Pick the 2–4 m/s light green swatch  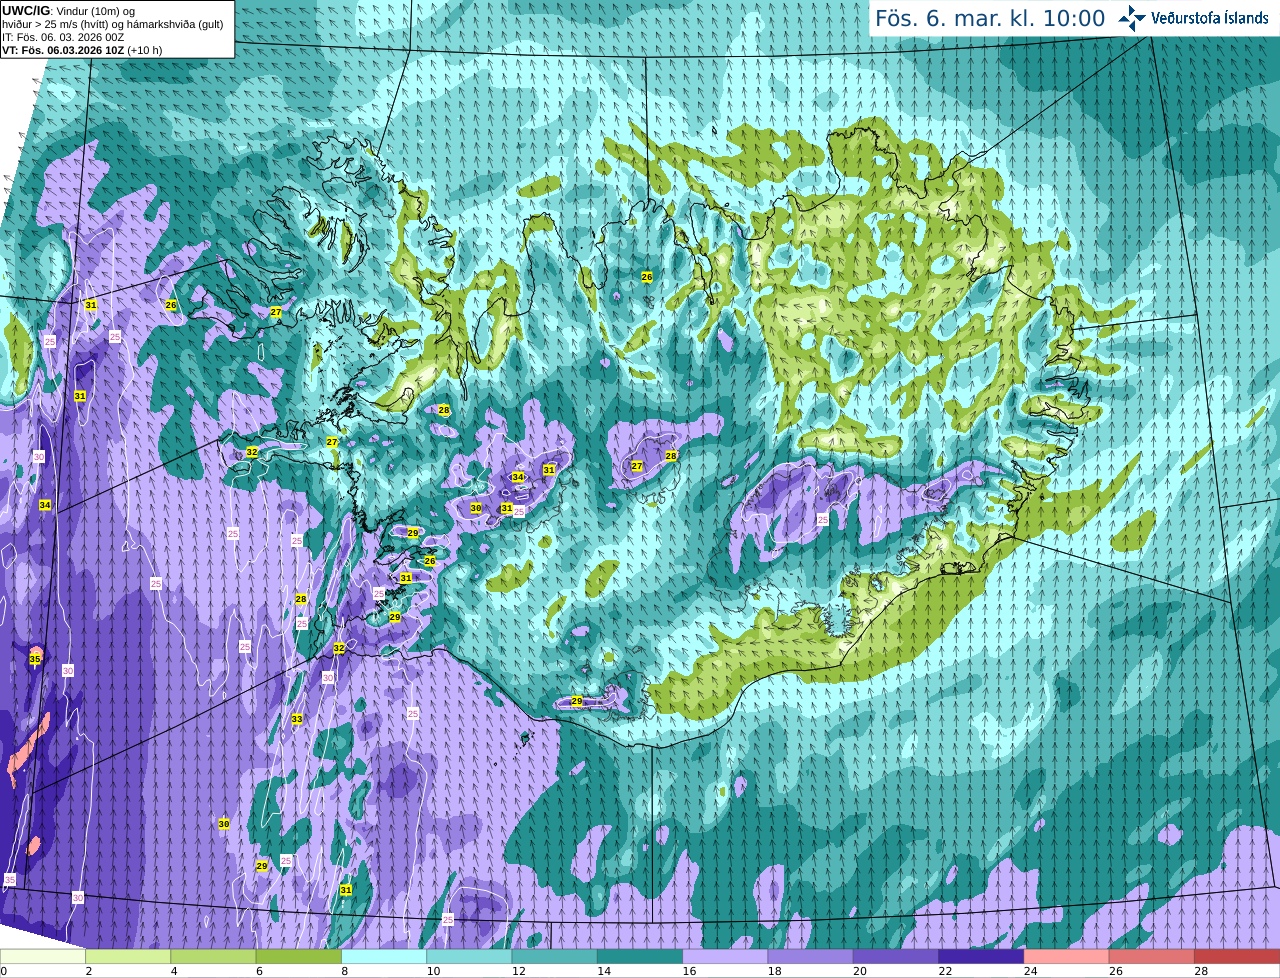click(128, 957)
